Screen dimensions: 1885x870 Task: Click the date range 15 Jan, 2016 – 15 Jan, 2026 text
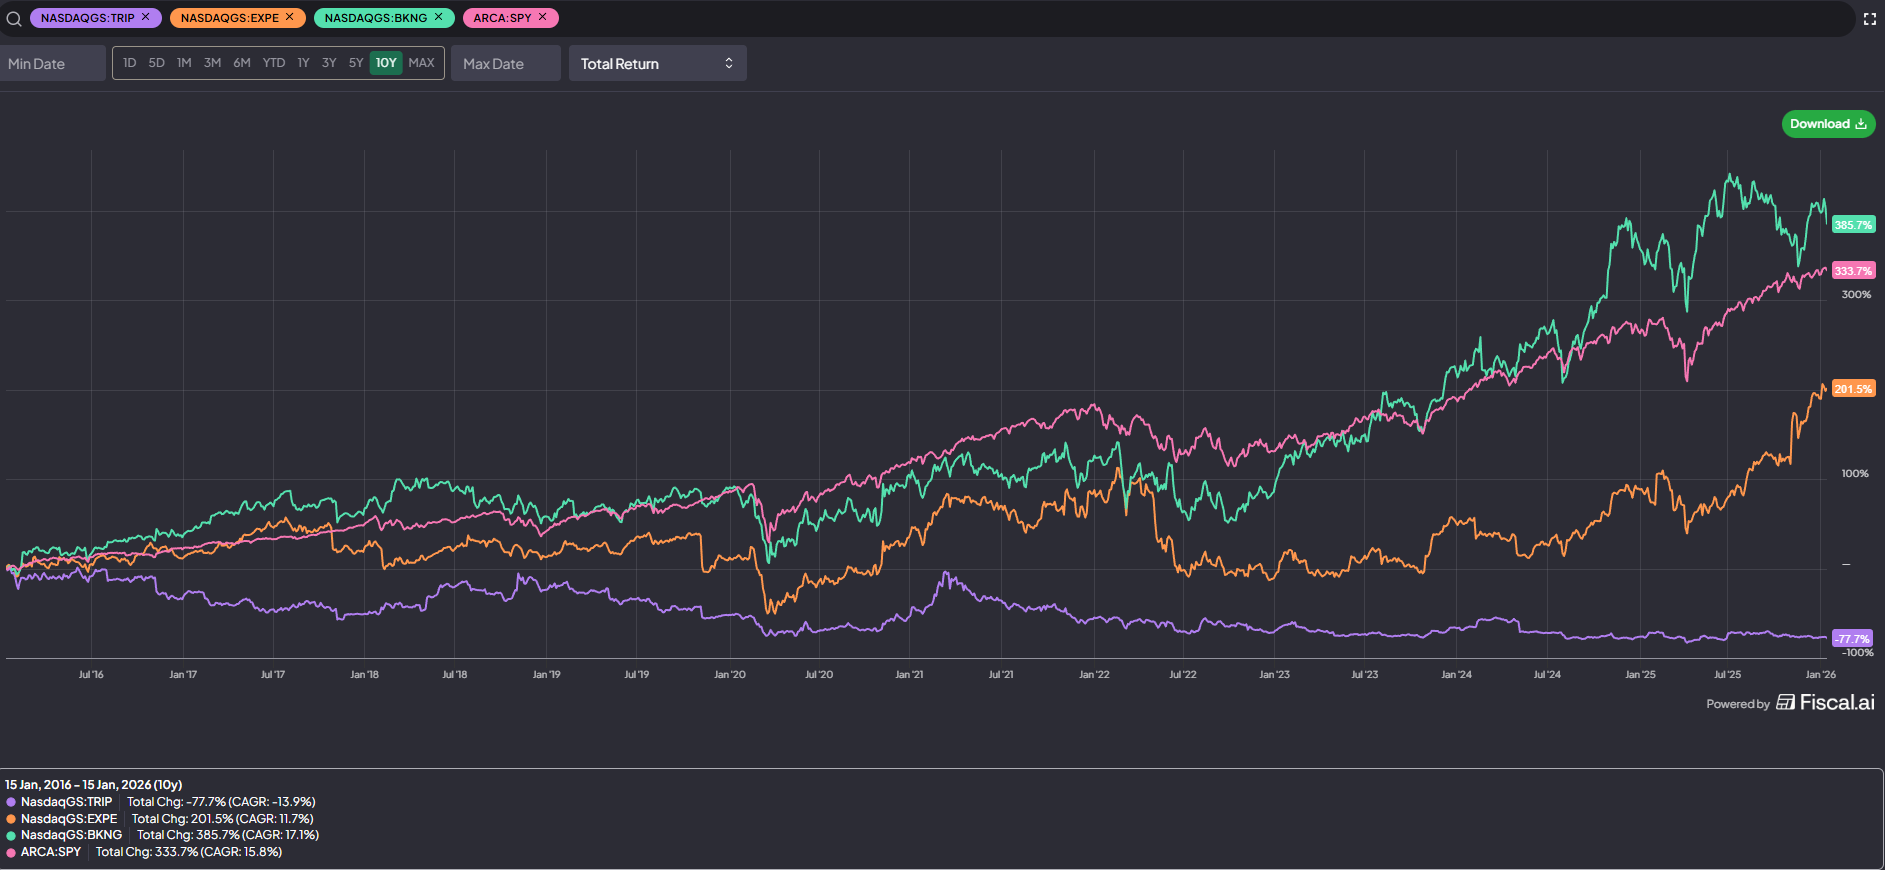pyautogui.click(x=94, y=785)
